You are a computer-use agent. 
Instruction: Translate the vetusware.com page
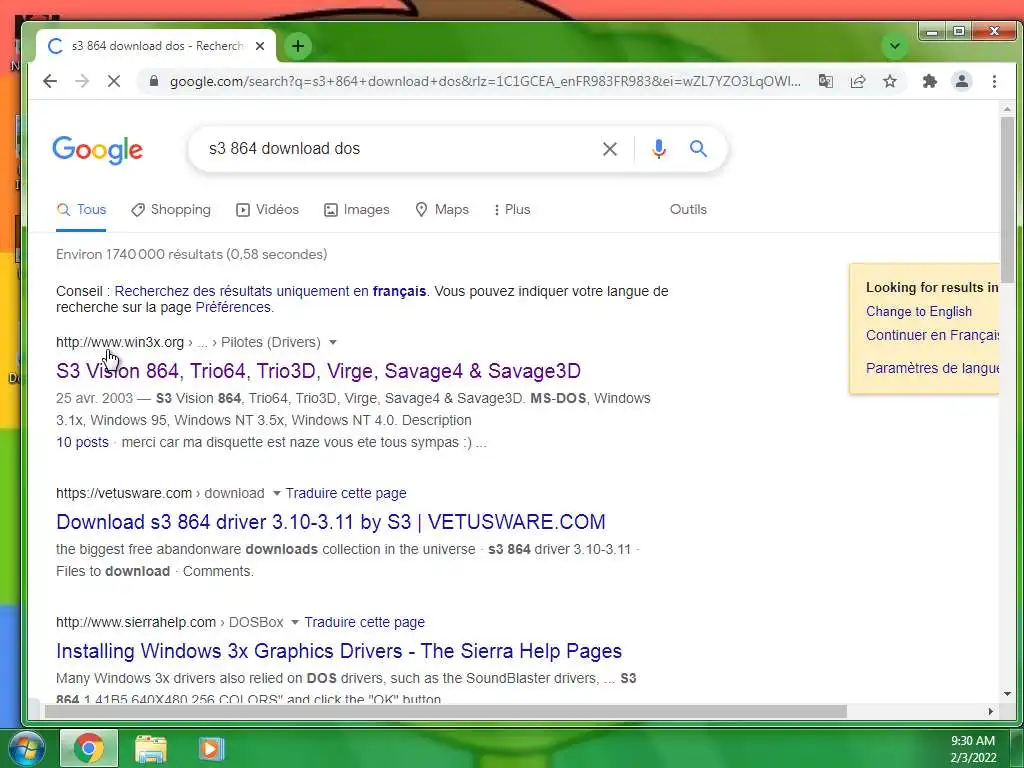point(346,493)
